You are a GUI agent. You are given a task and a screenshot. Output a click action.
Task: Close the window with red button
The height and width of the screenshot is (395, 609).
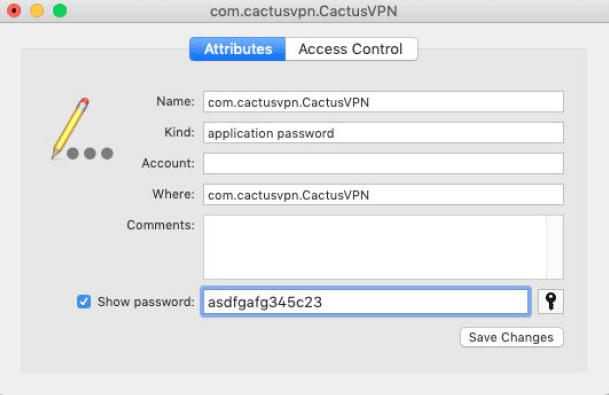point(14,10)
